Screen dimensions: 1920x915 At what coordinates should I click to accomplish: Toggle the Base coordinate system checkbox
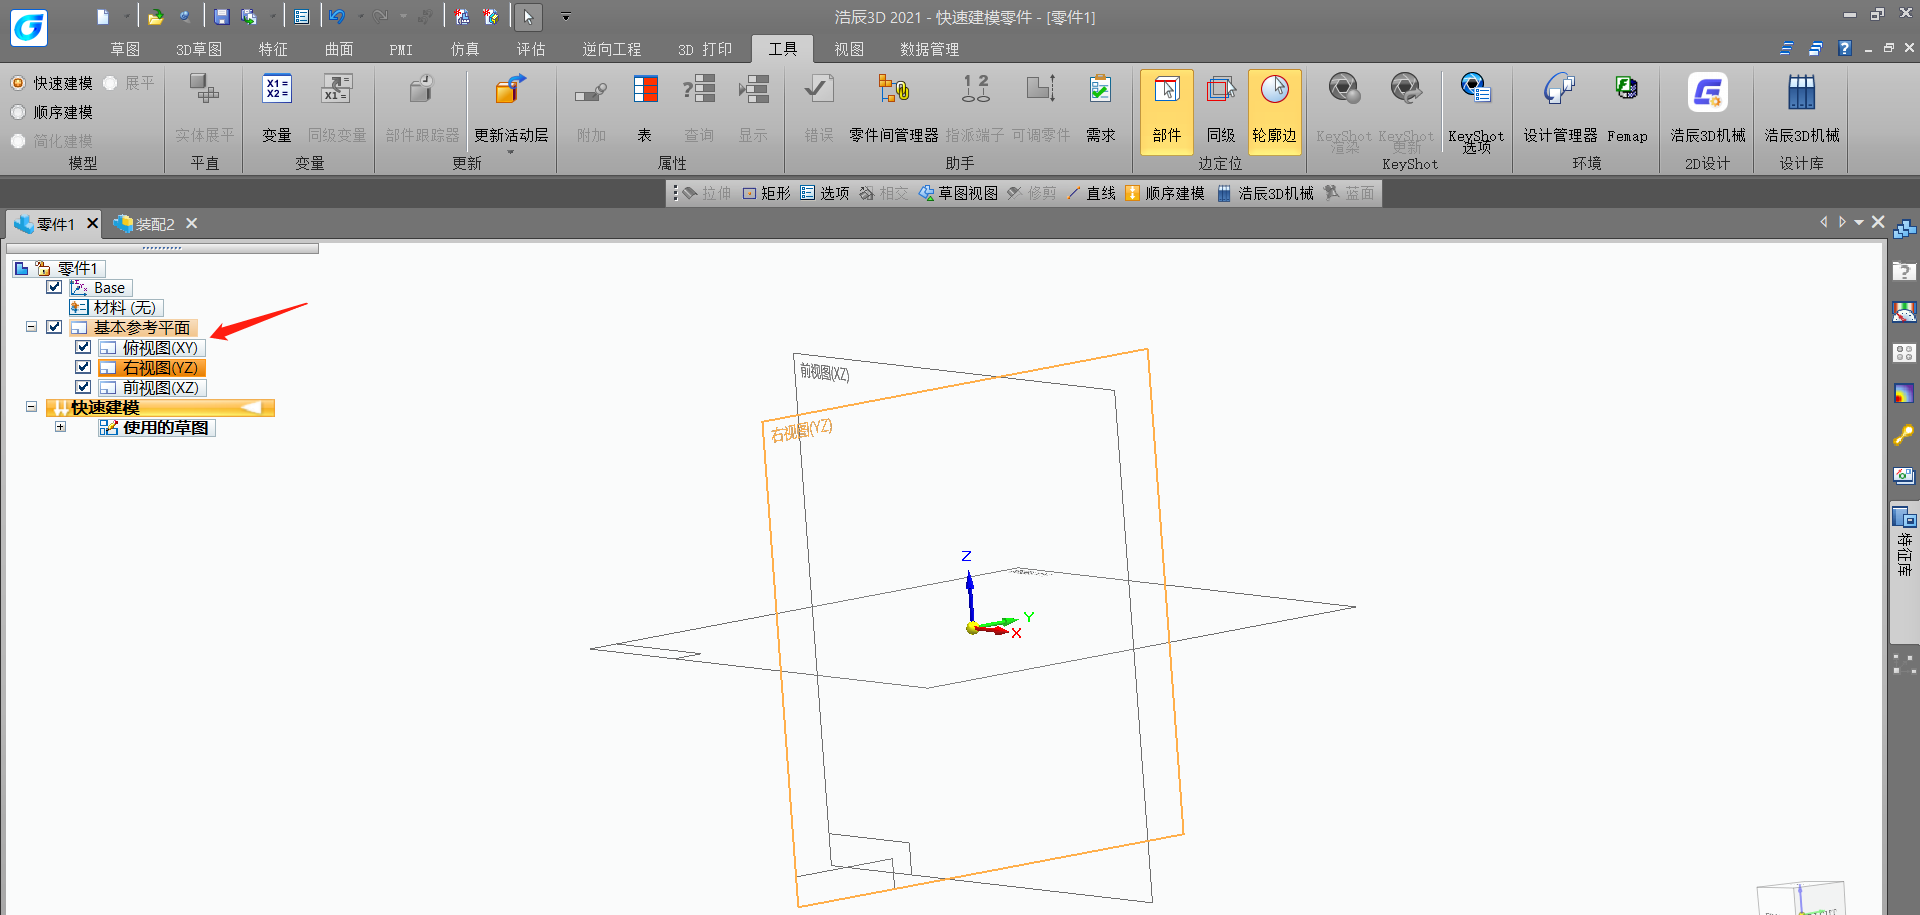(x=54, y=287)
